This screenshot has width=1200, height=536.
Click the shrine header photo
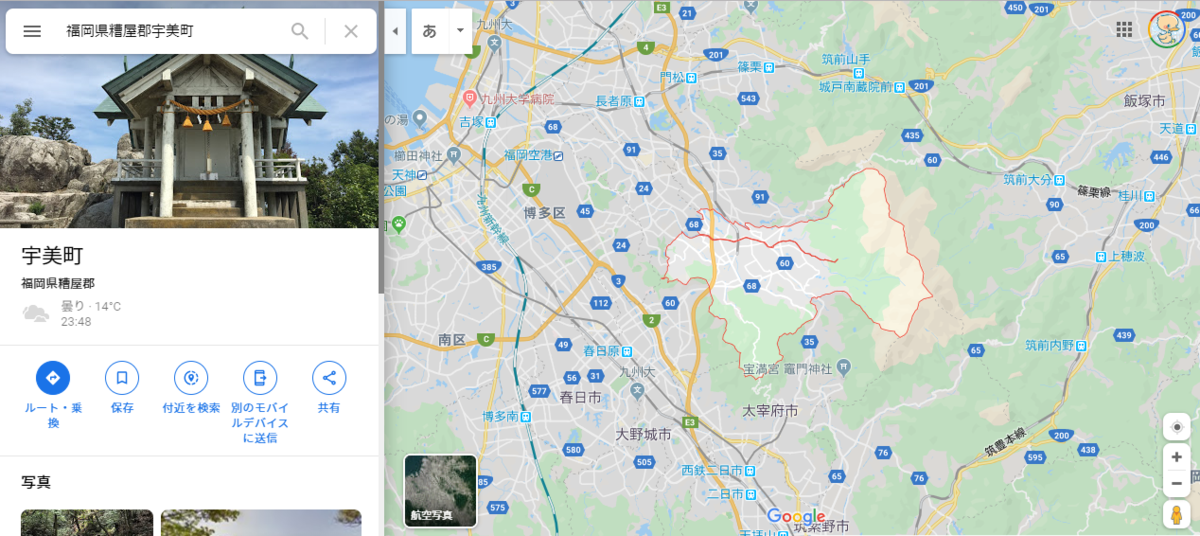point(189,141)
